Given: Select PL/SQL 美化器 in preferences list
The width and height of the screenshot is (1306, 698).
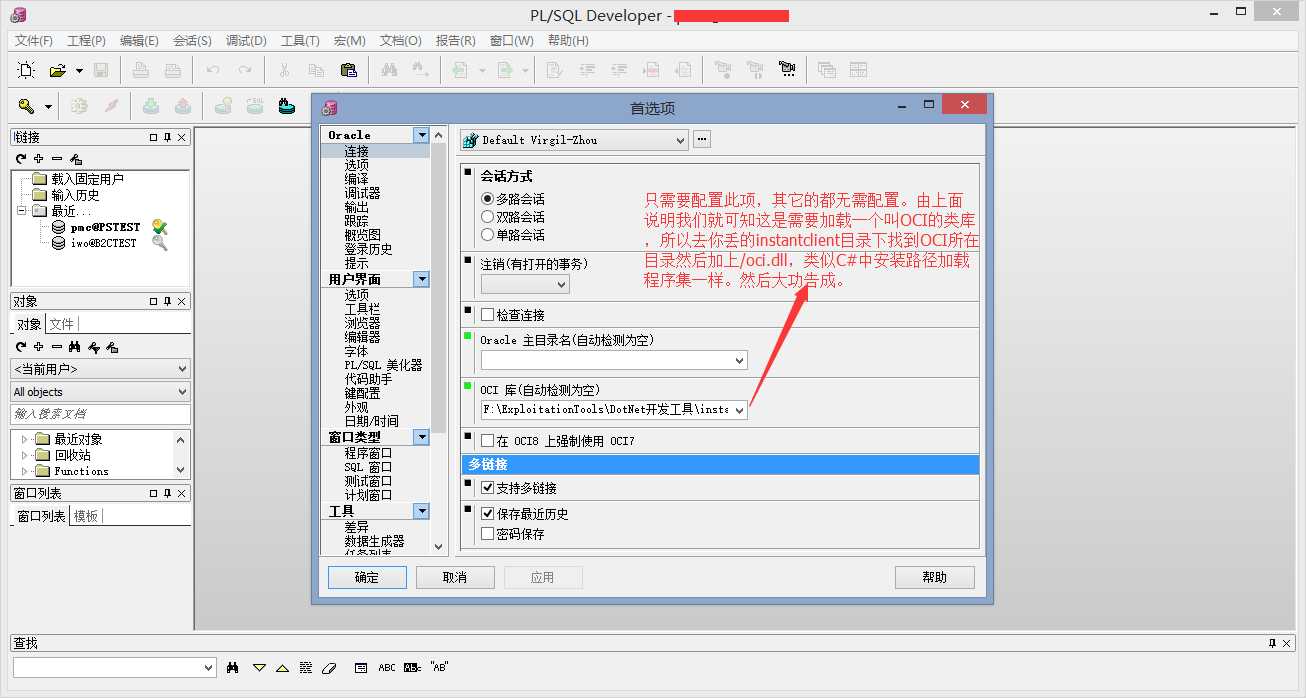Looking at the screenshot, I should click(383, 365).
